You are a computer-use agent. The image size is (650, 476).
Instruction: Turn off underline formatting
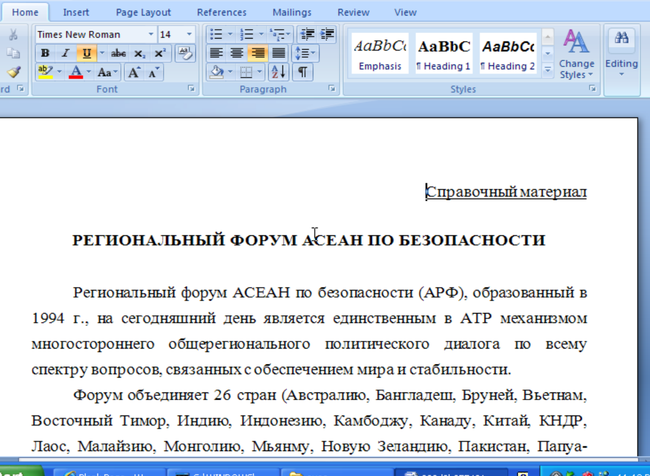coord(86,53)
